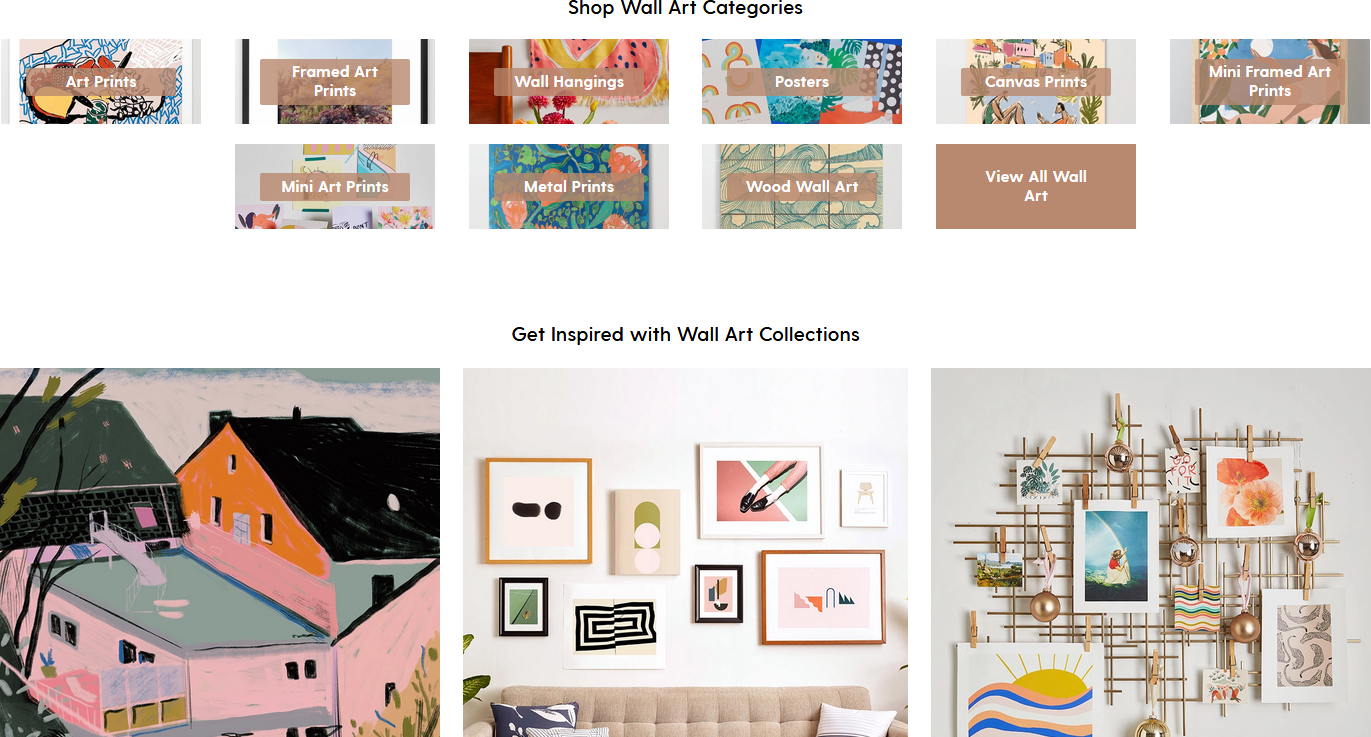The width and height of the screenshot is (1371, 737).
Task: Click the loafers framed print on gallery wall
Action: tap(761, 491)
